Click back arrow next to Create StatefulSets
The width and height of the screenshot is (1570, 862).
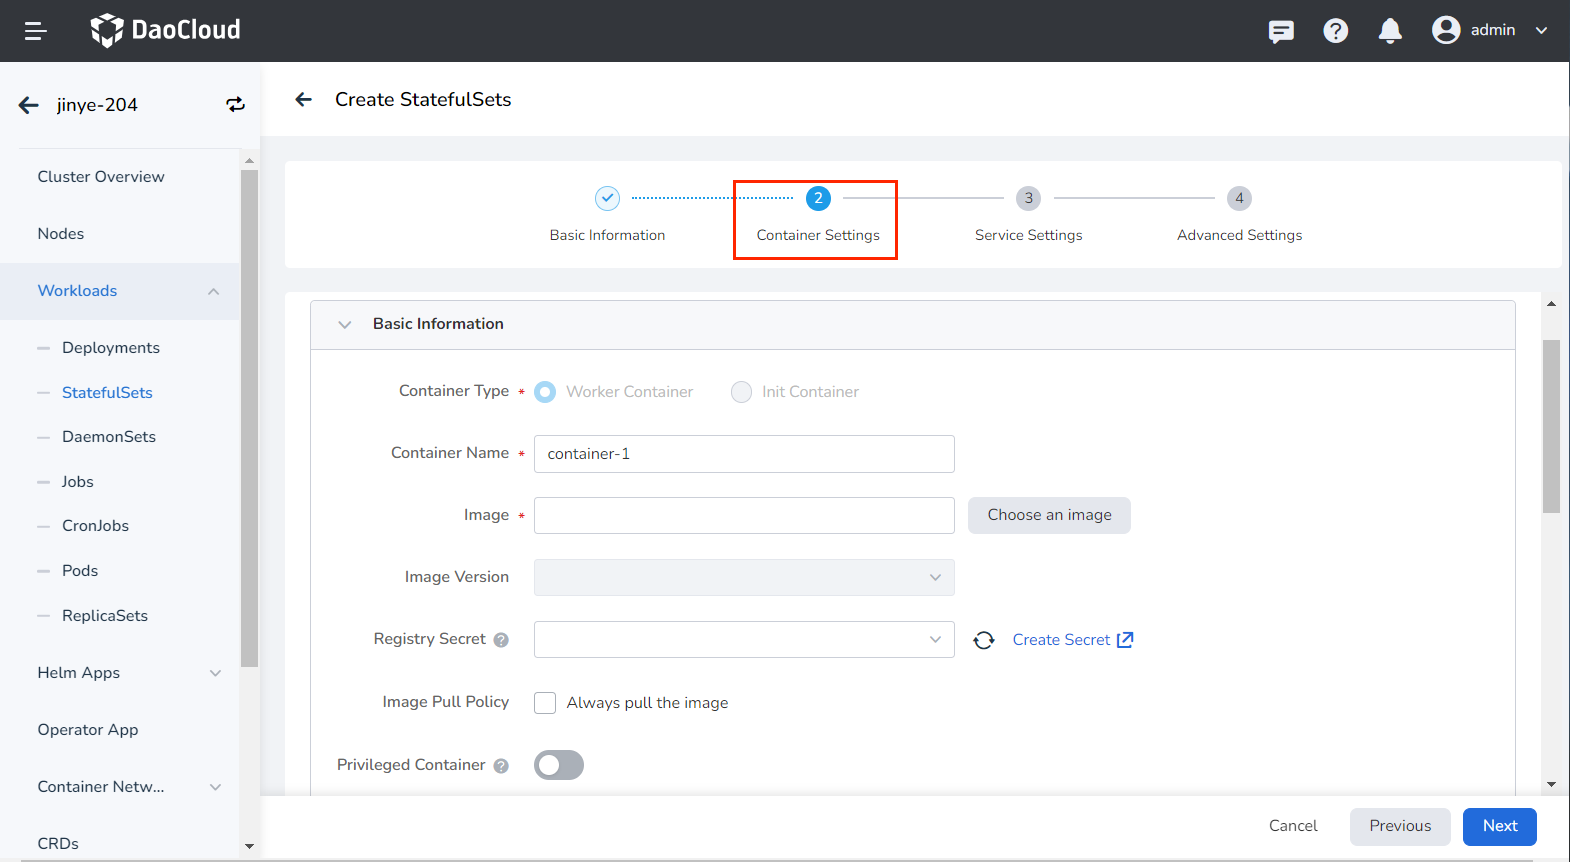pyautogui.click(x=304, y=99)
